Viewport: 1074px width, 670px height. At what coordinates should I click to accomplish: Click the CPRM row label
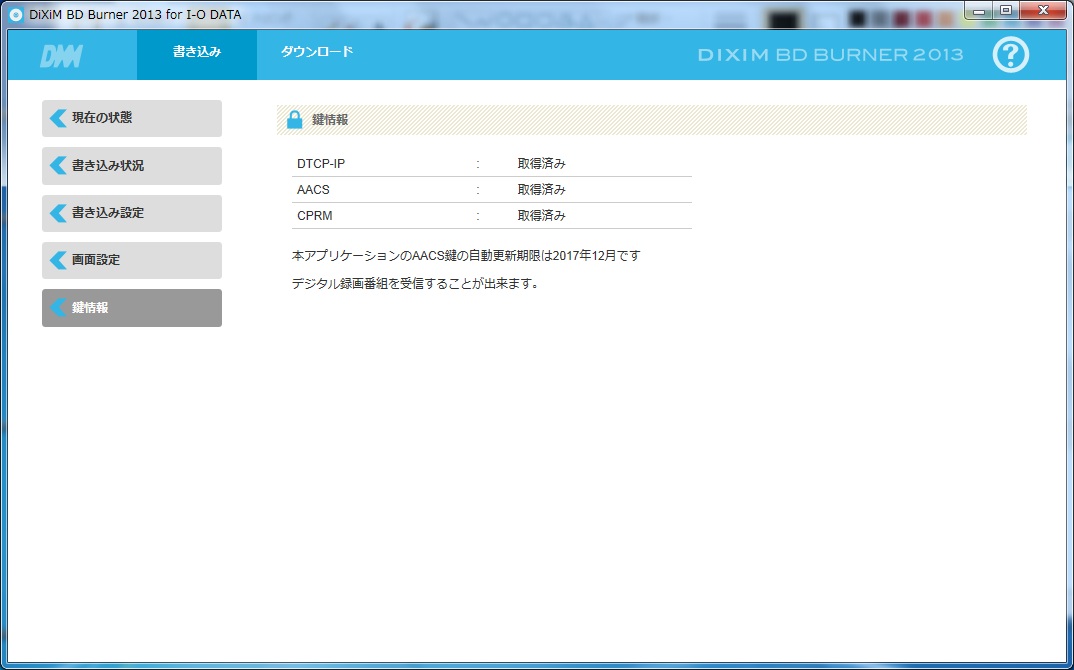(314, 216)
